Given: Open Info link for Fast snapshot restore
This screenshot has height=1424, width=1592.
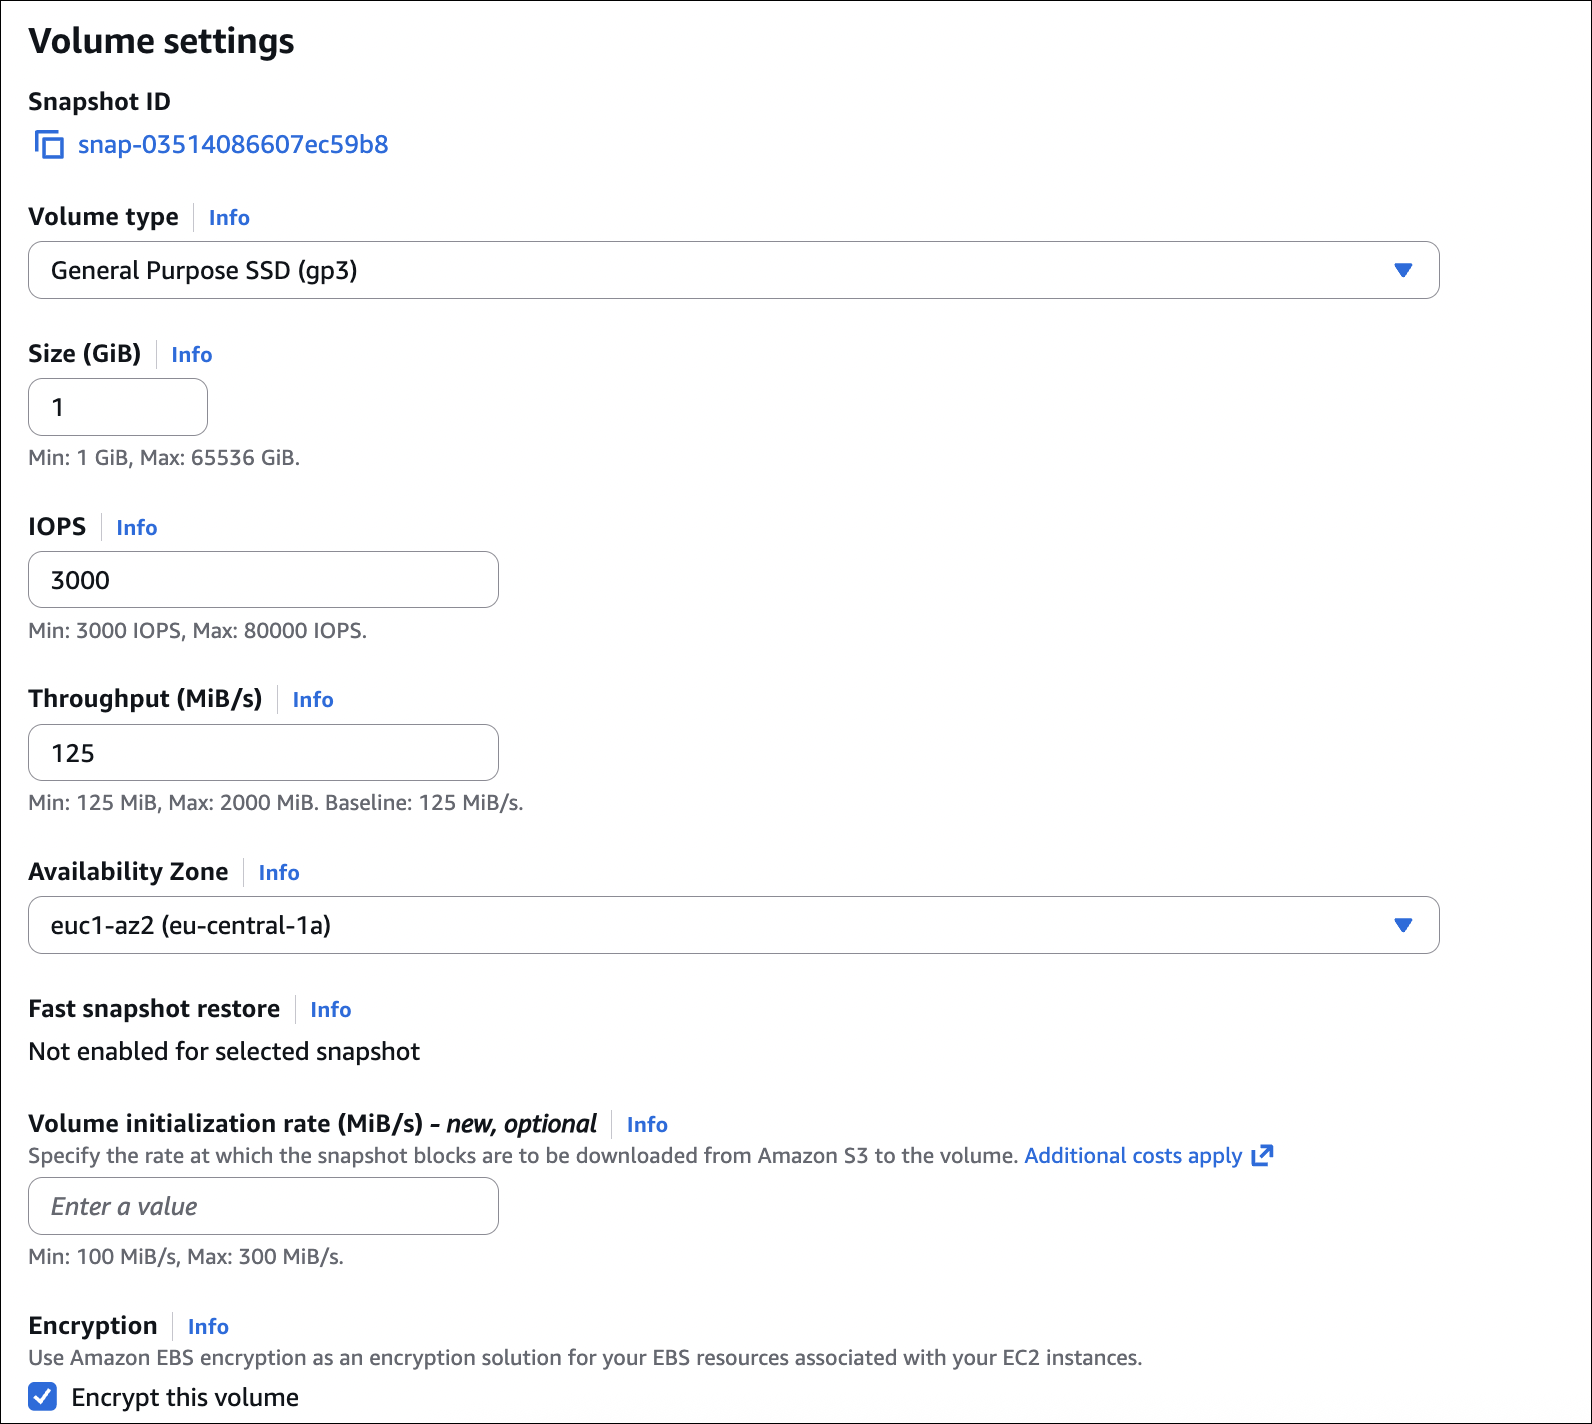Looking at the screenshot, I should (x=331, y=1010).
